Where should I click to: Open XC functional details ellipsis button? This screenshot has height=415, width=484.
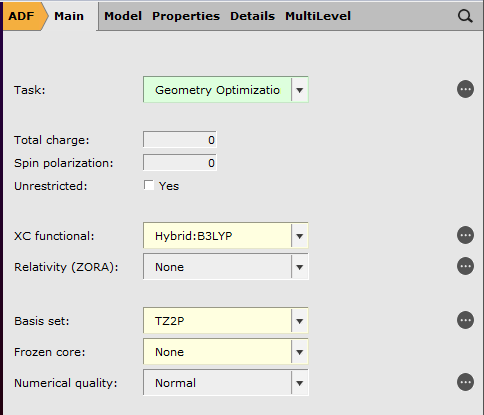pos(465,235)
